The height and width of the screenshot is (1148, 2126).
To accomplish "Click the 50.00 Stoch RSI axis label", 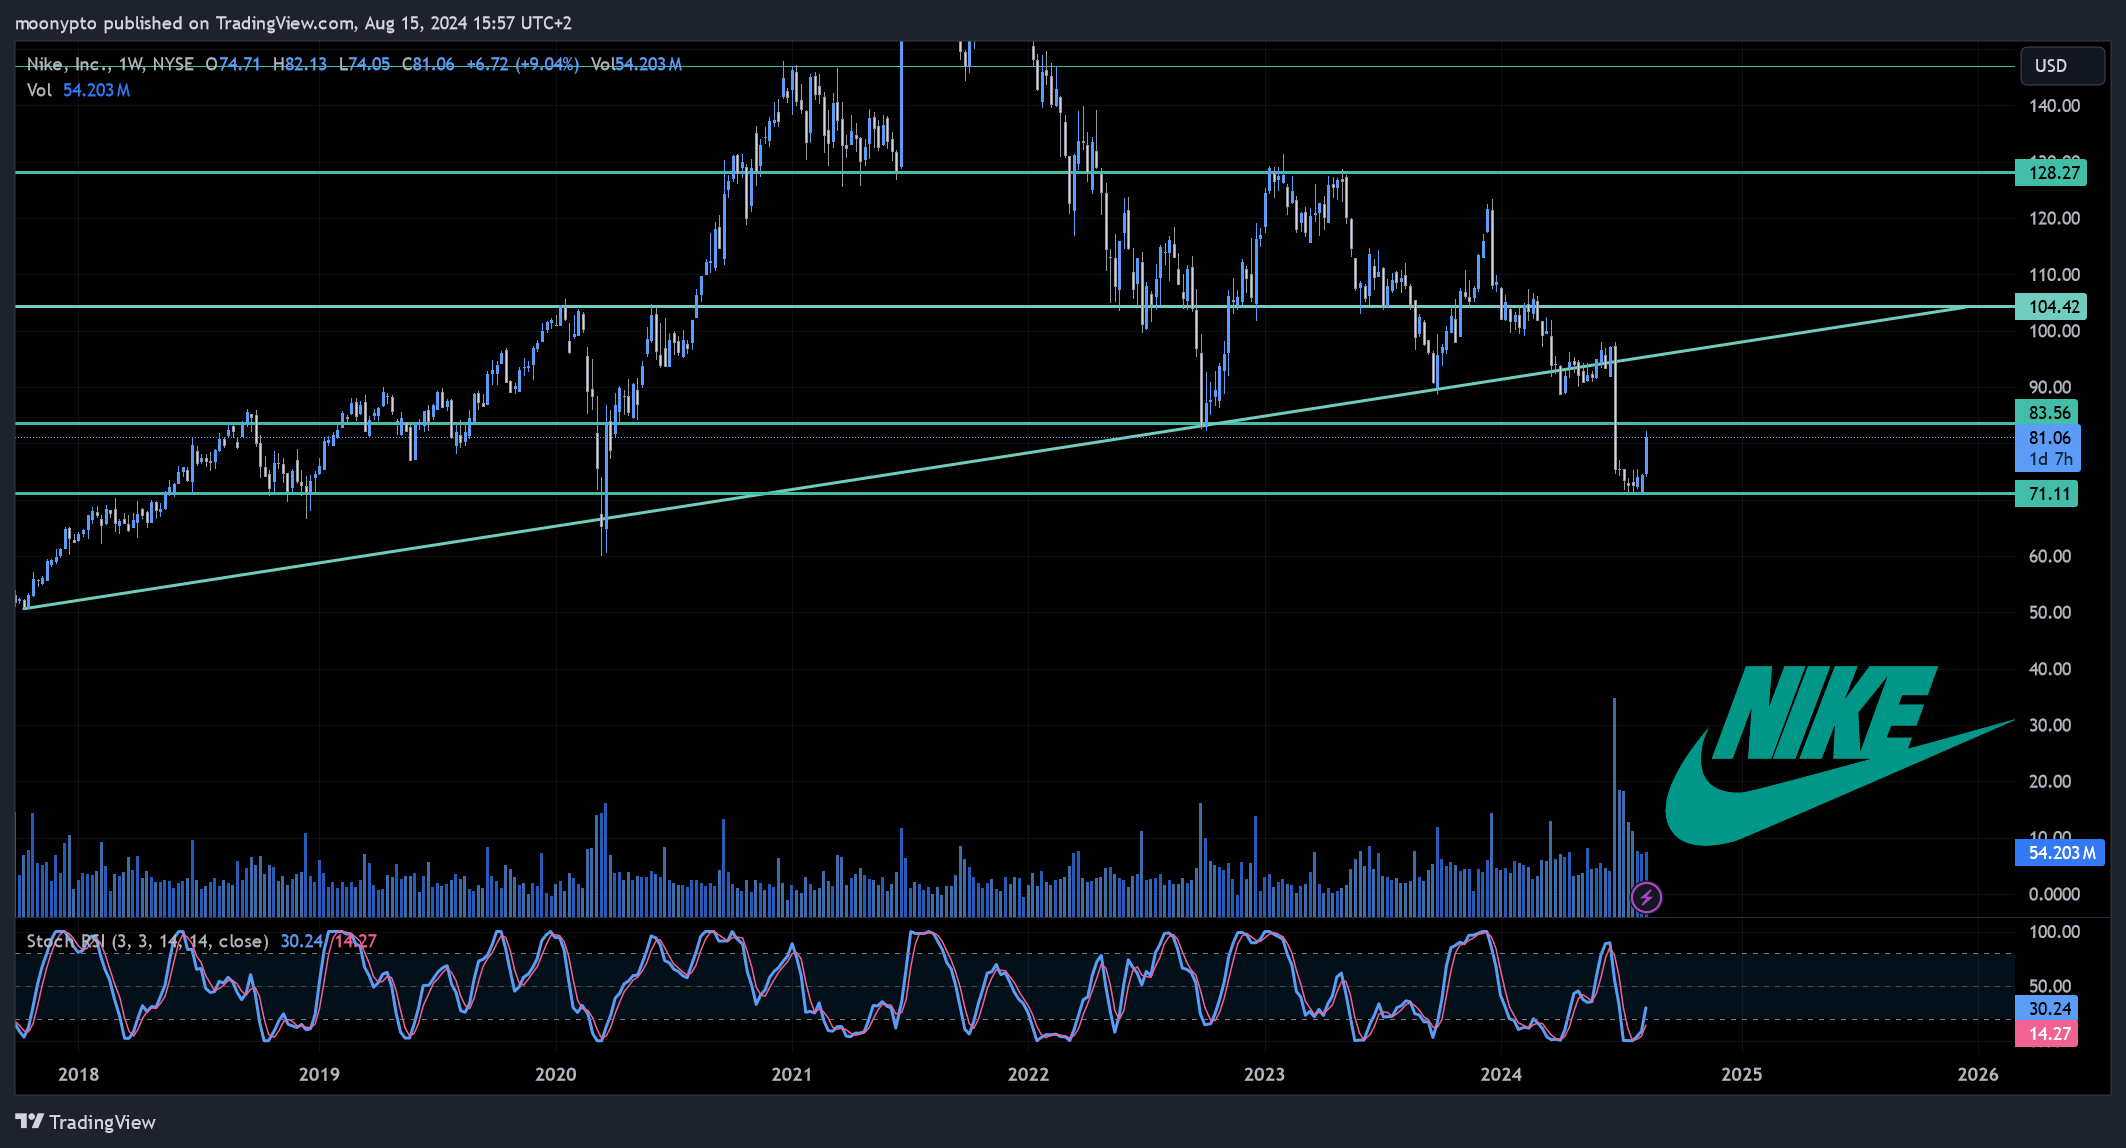I will pyautogui.click(x=2050, y=986).
